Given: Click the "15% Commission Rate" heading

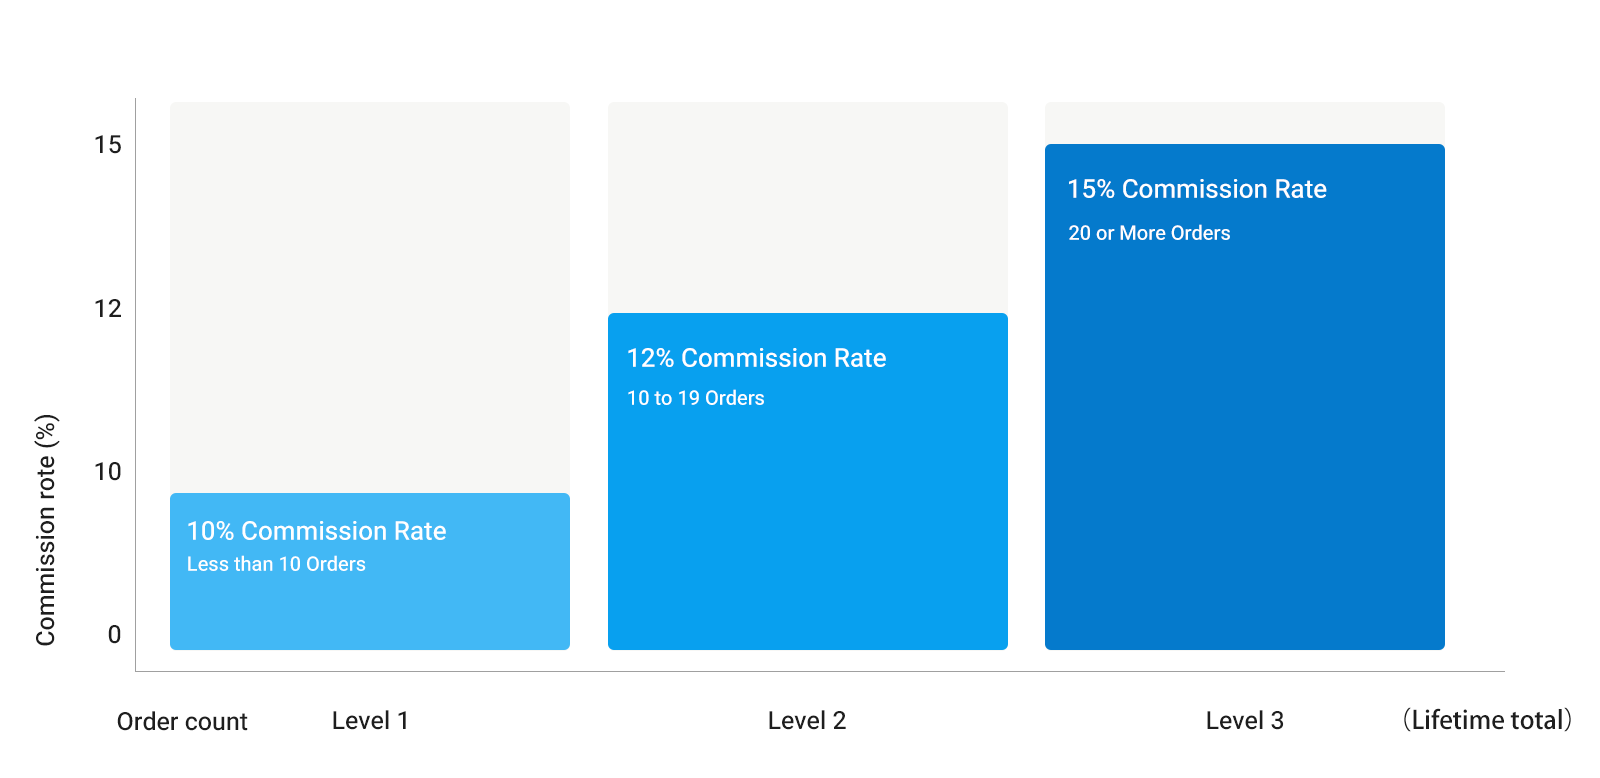Looking at the screenshot, I should 1196,189.
